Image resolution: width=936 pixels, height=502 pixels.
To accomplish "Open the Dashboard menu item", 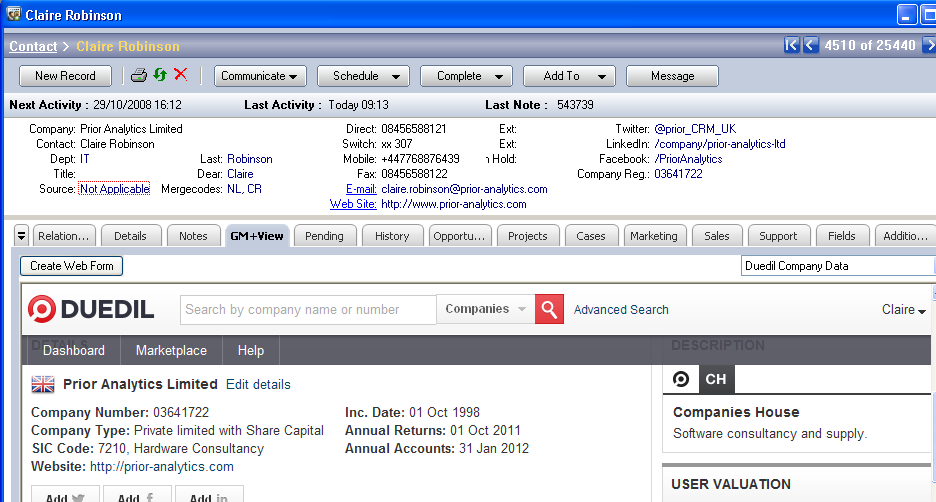I will [x=73, y=350].
